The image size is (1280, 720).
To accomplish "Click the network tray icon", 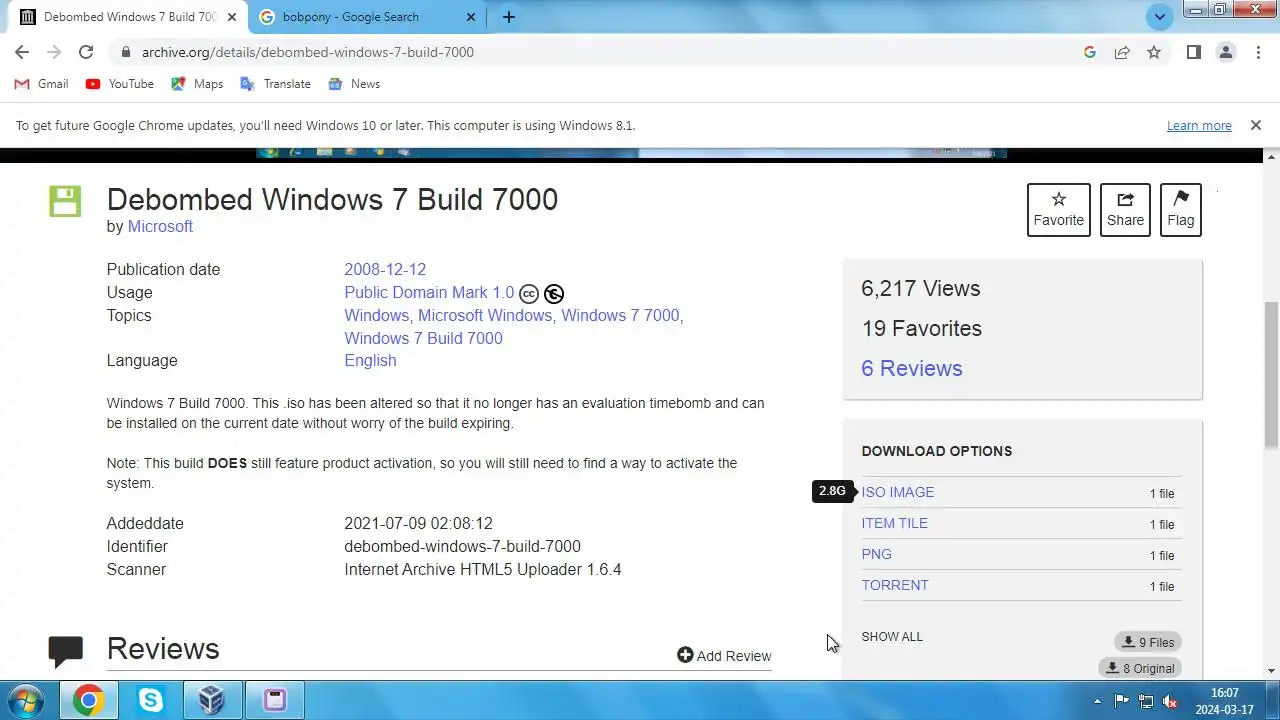I will [1146, 701].
